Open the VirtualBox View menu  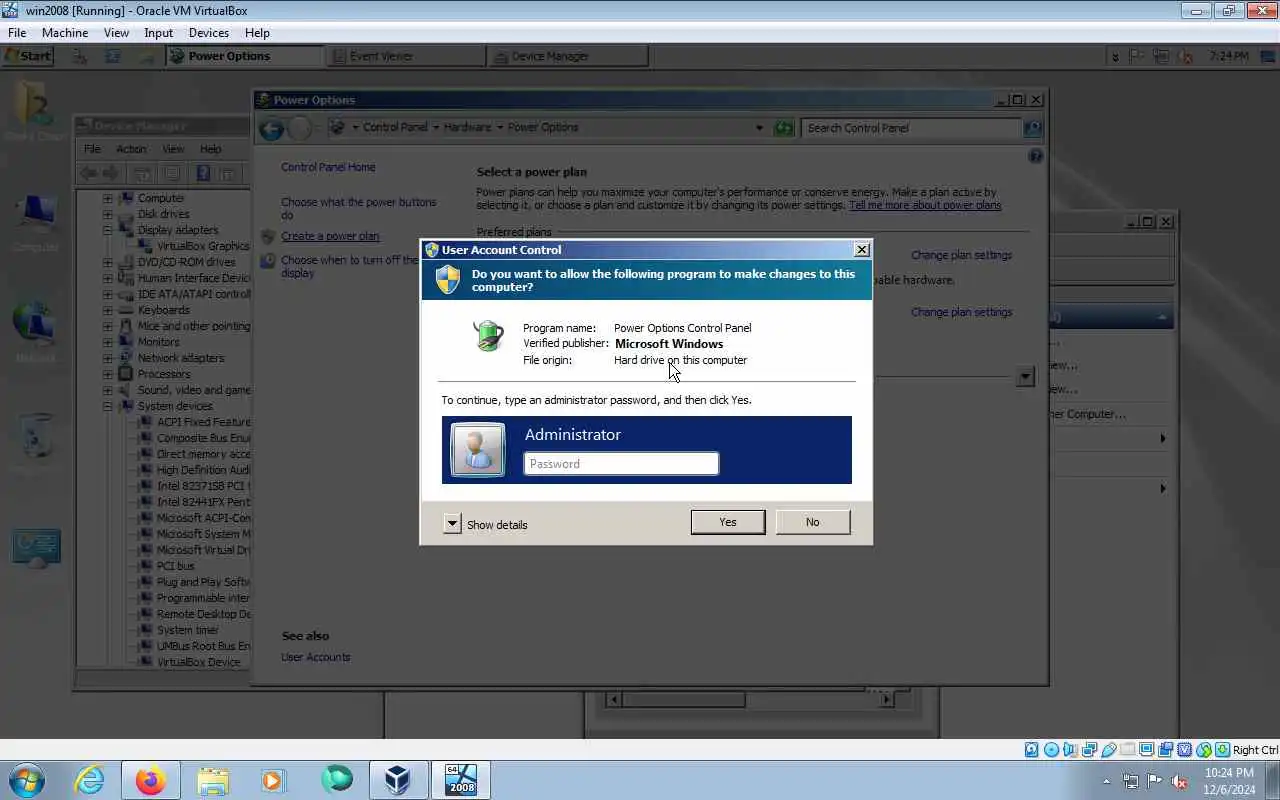[116, 33]
